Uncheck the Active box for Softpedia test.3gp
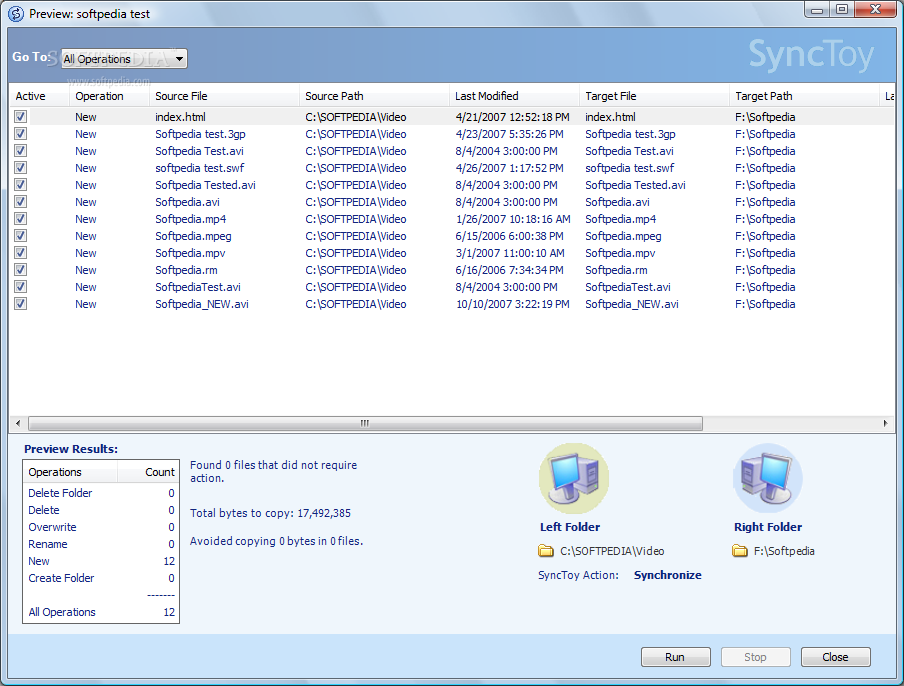The width and height of the screenshot is (904, 686). point(21,134)
